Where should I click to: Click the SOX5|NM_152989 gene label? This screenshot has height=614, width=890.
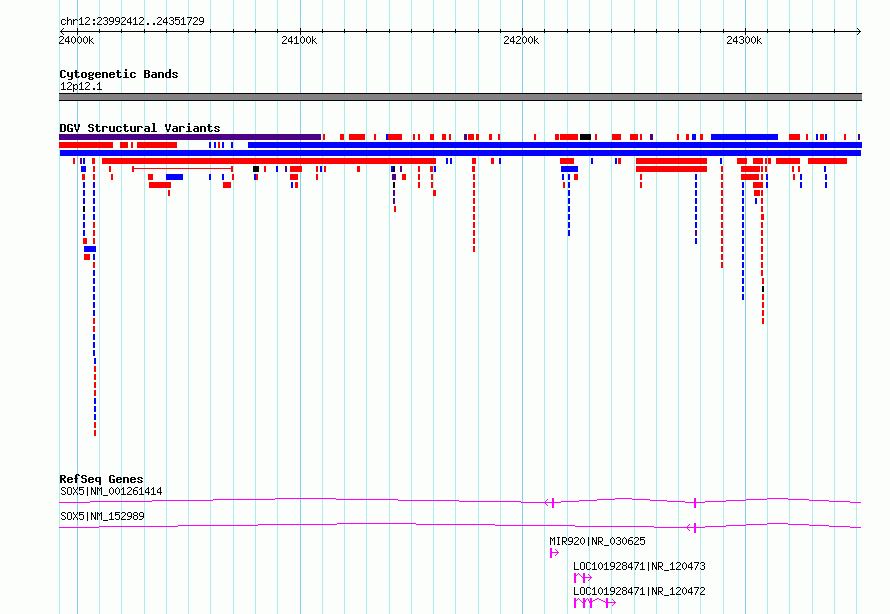102,516
